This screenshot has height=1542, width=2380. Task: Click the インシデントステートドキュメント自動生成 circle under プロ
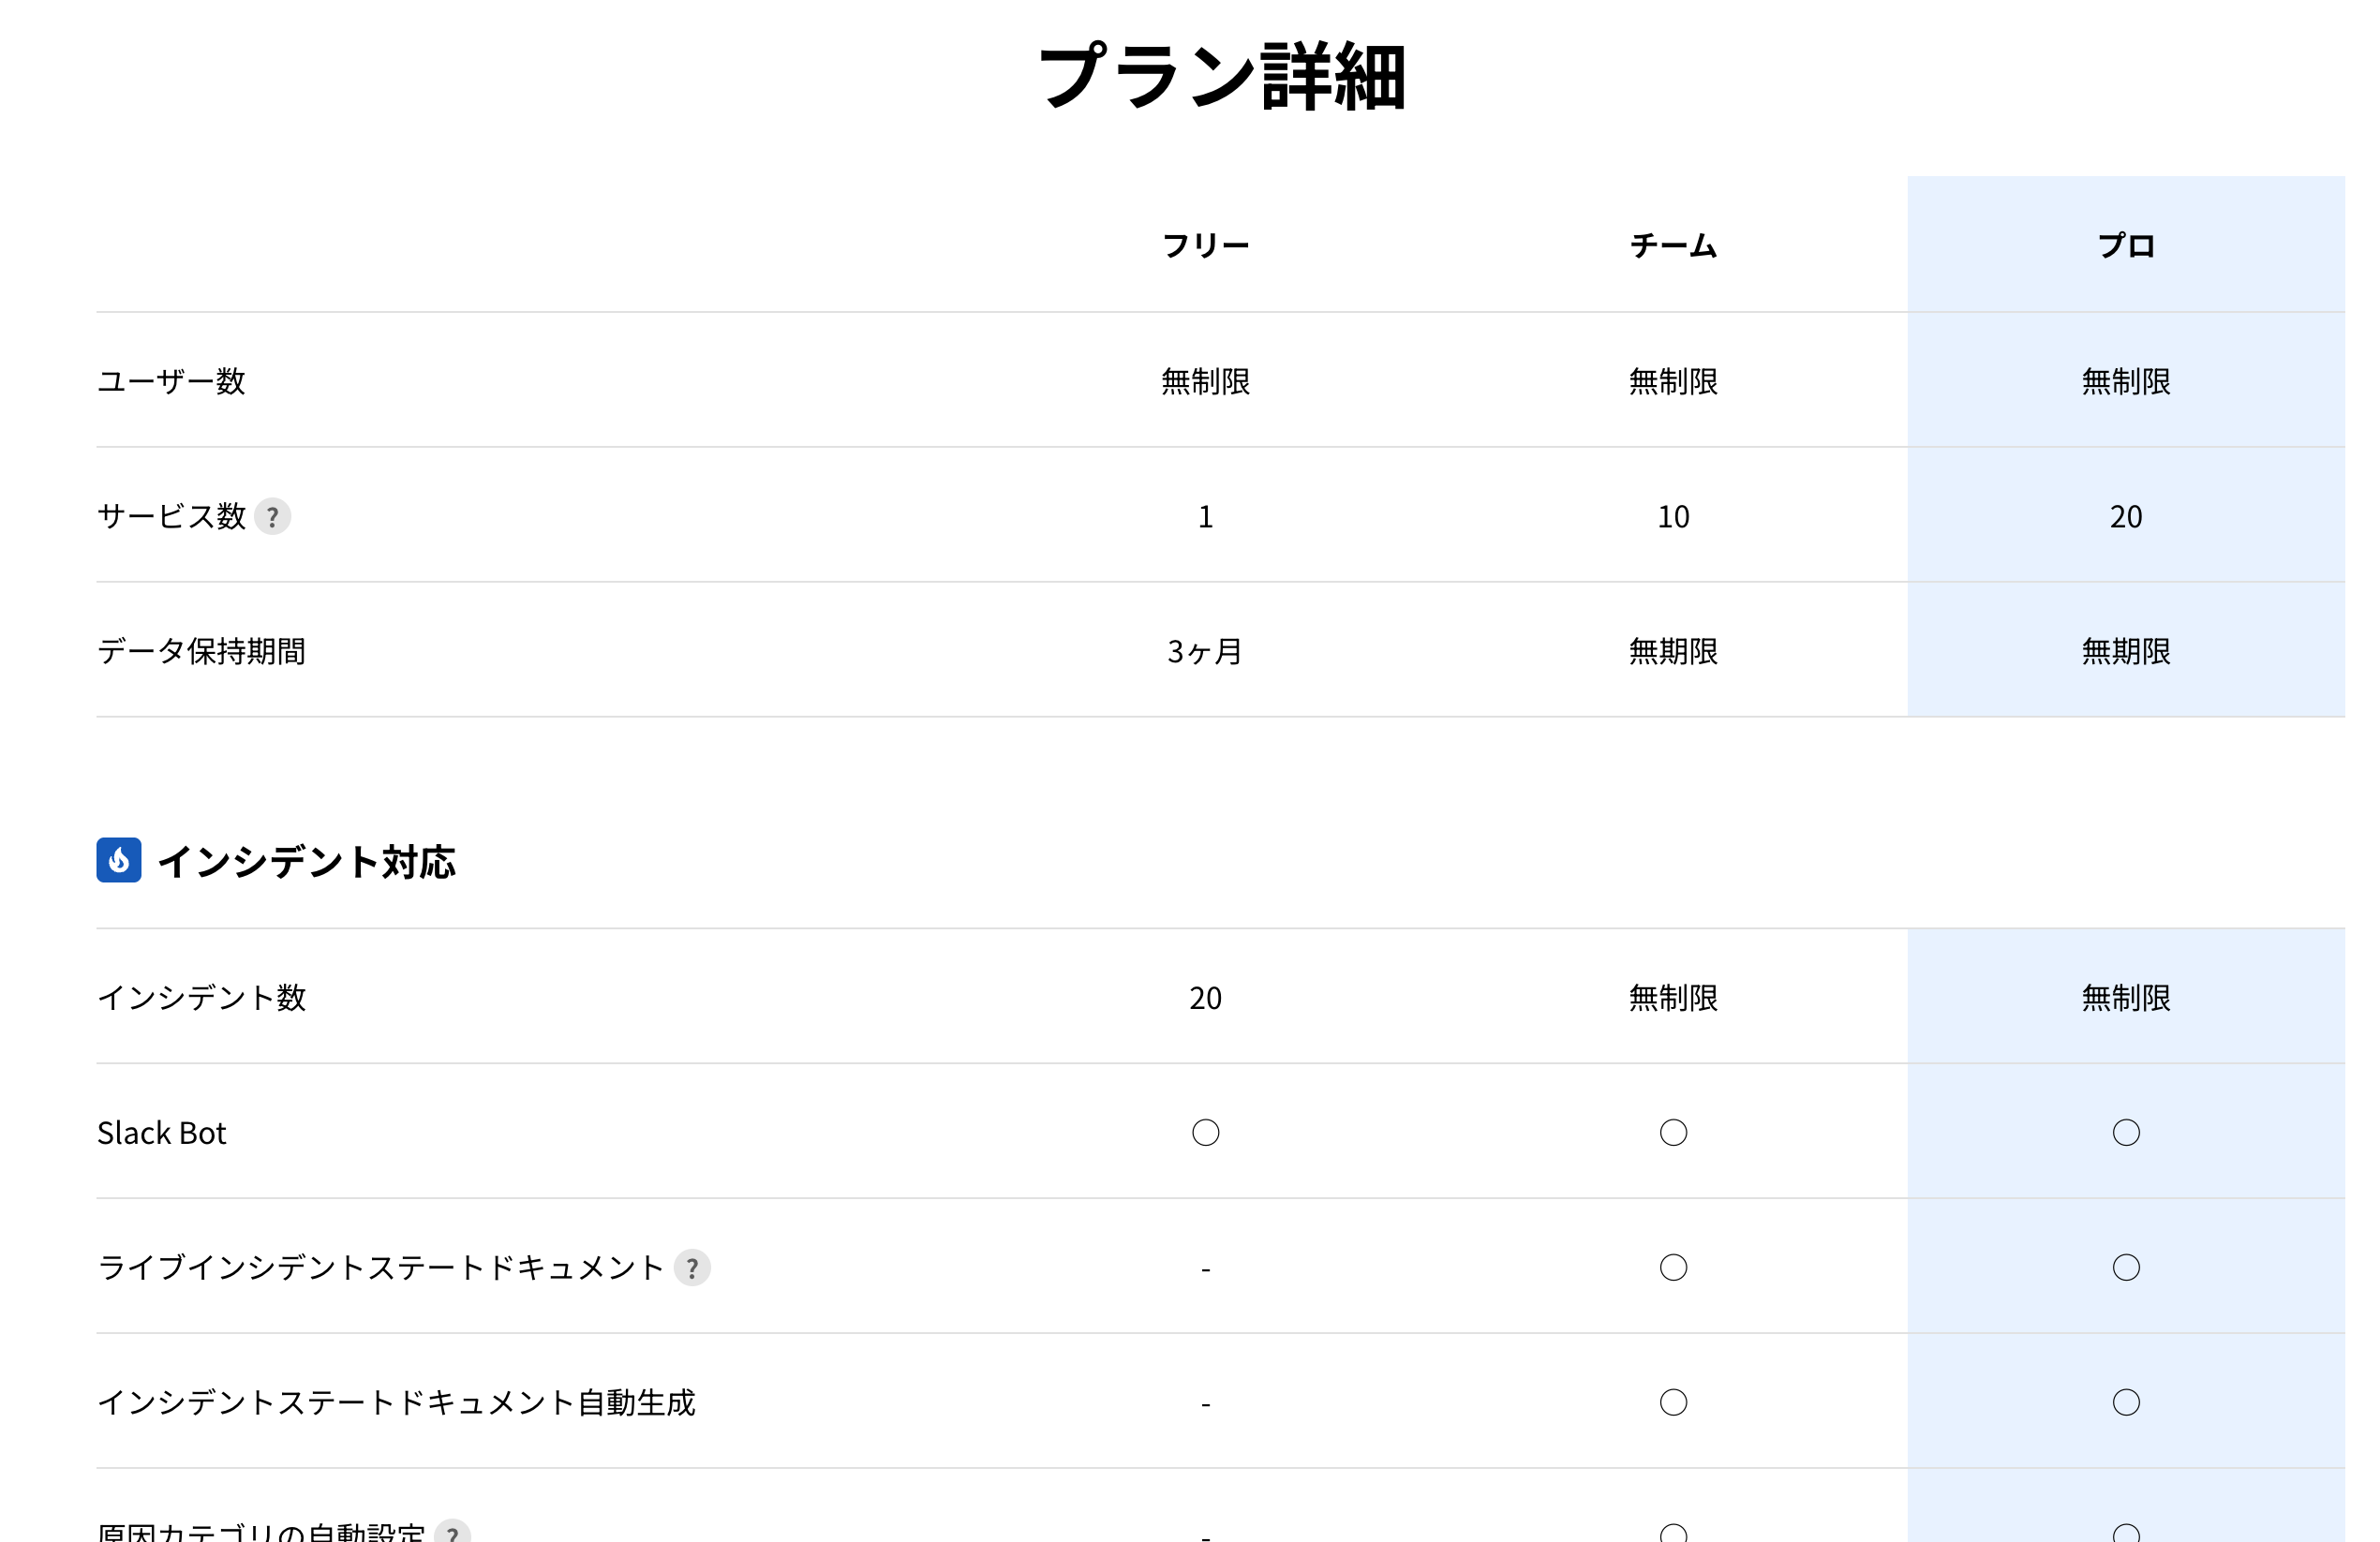coord(2125,1403)
